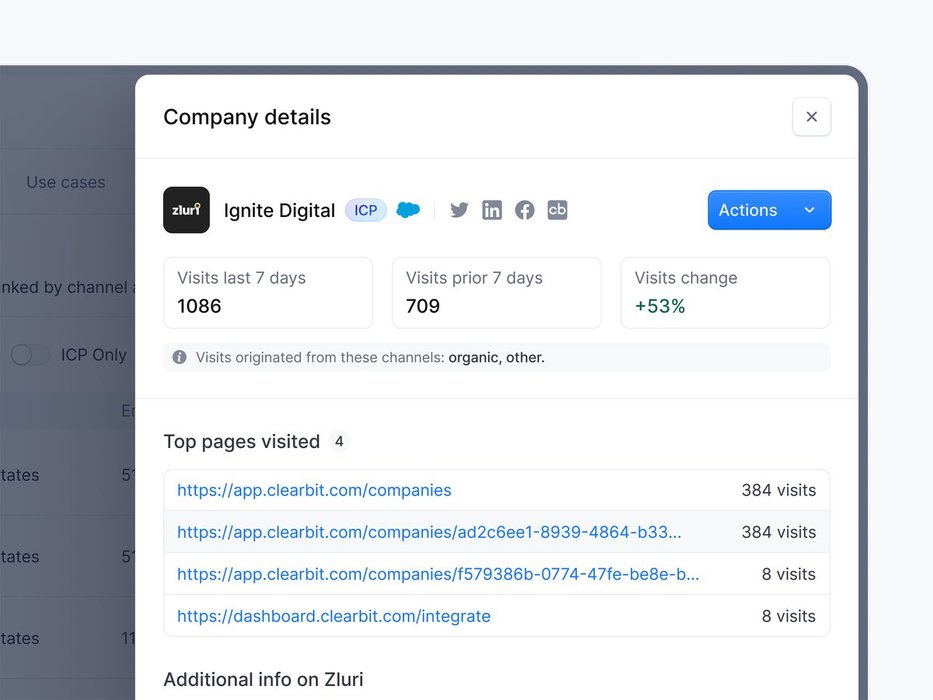This screenshot has width=933, height=700.
Task: Click the Visits change +53% card
Action: tap(725, 292)
